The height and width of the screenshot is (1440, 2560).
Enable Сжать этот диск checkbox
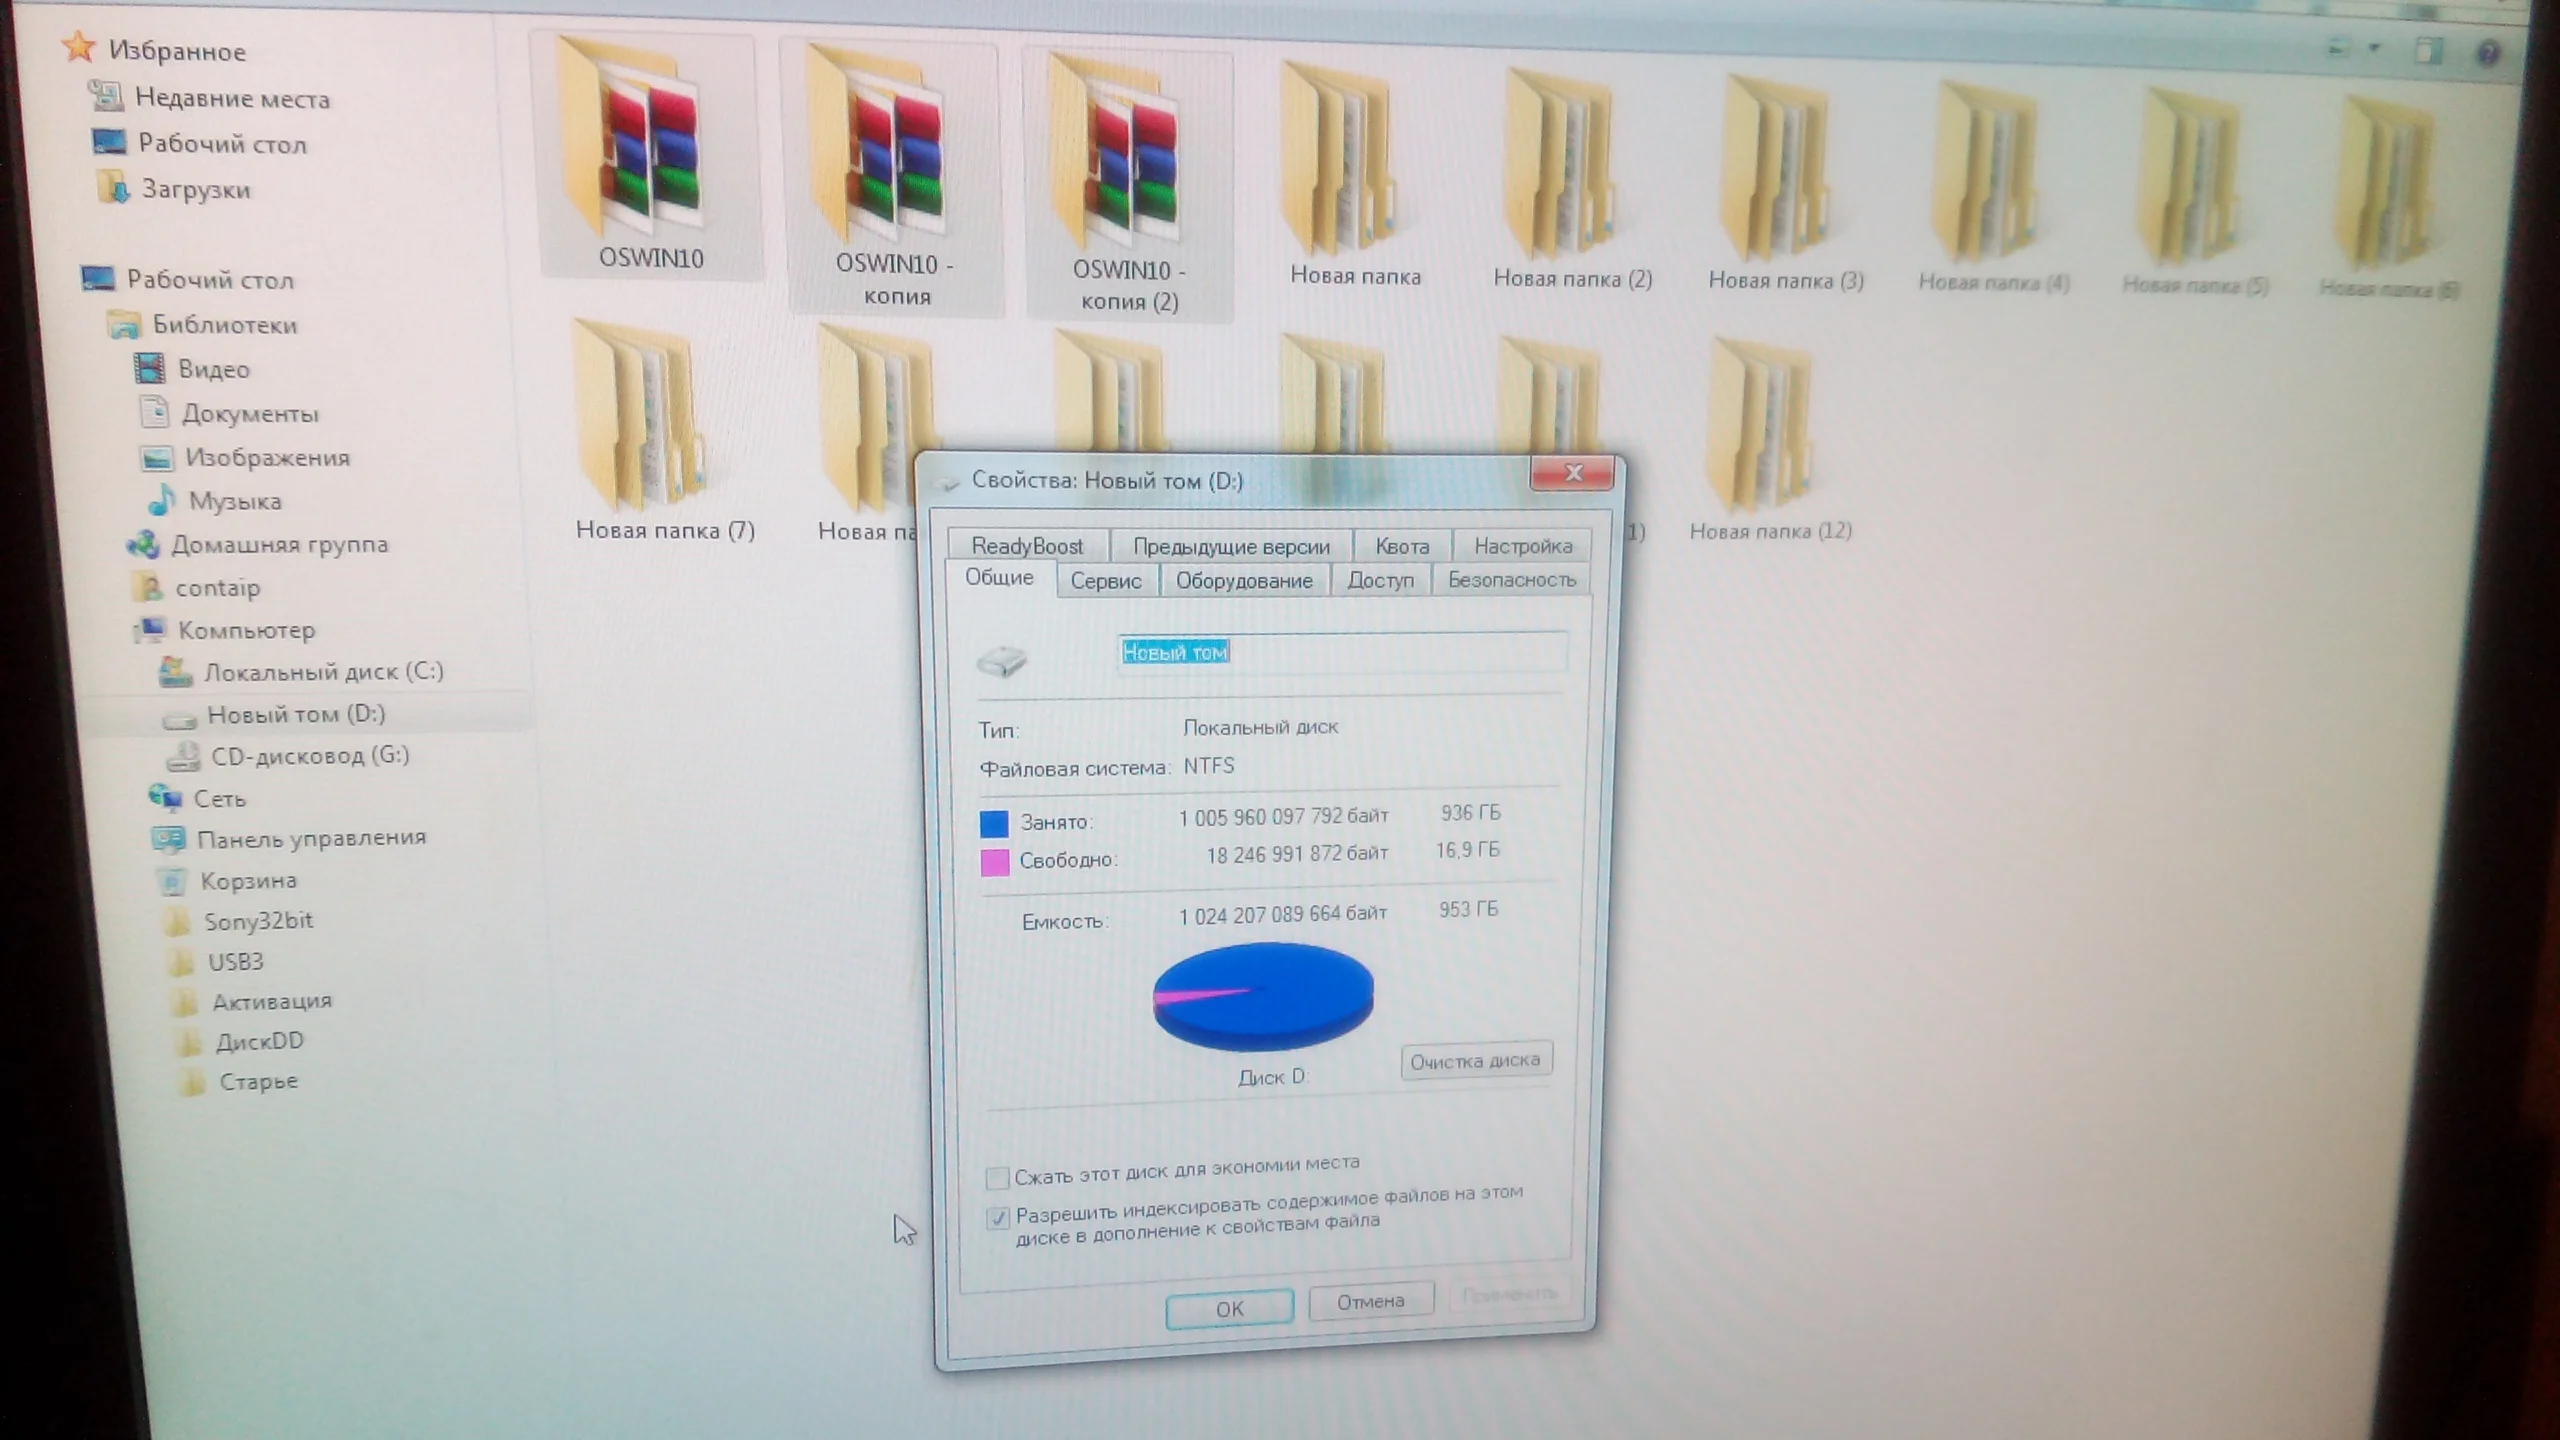click(997, 1178)
